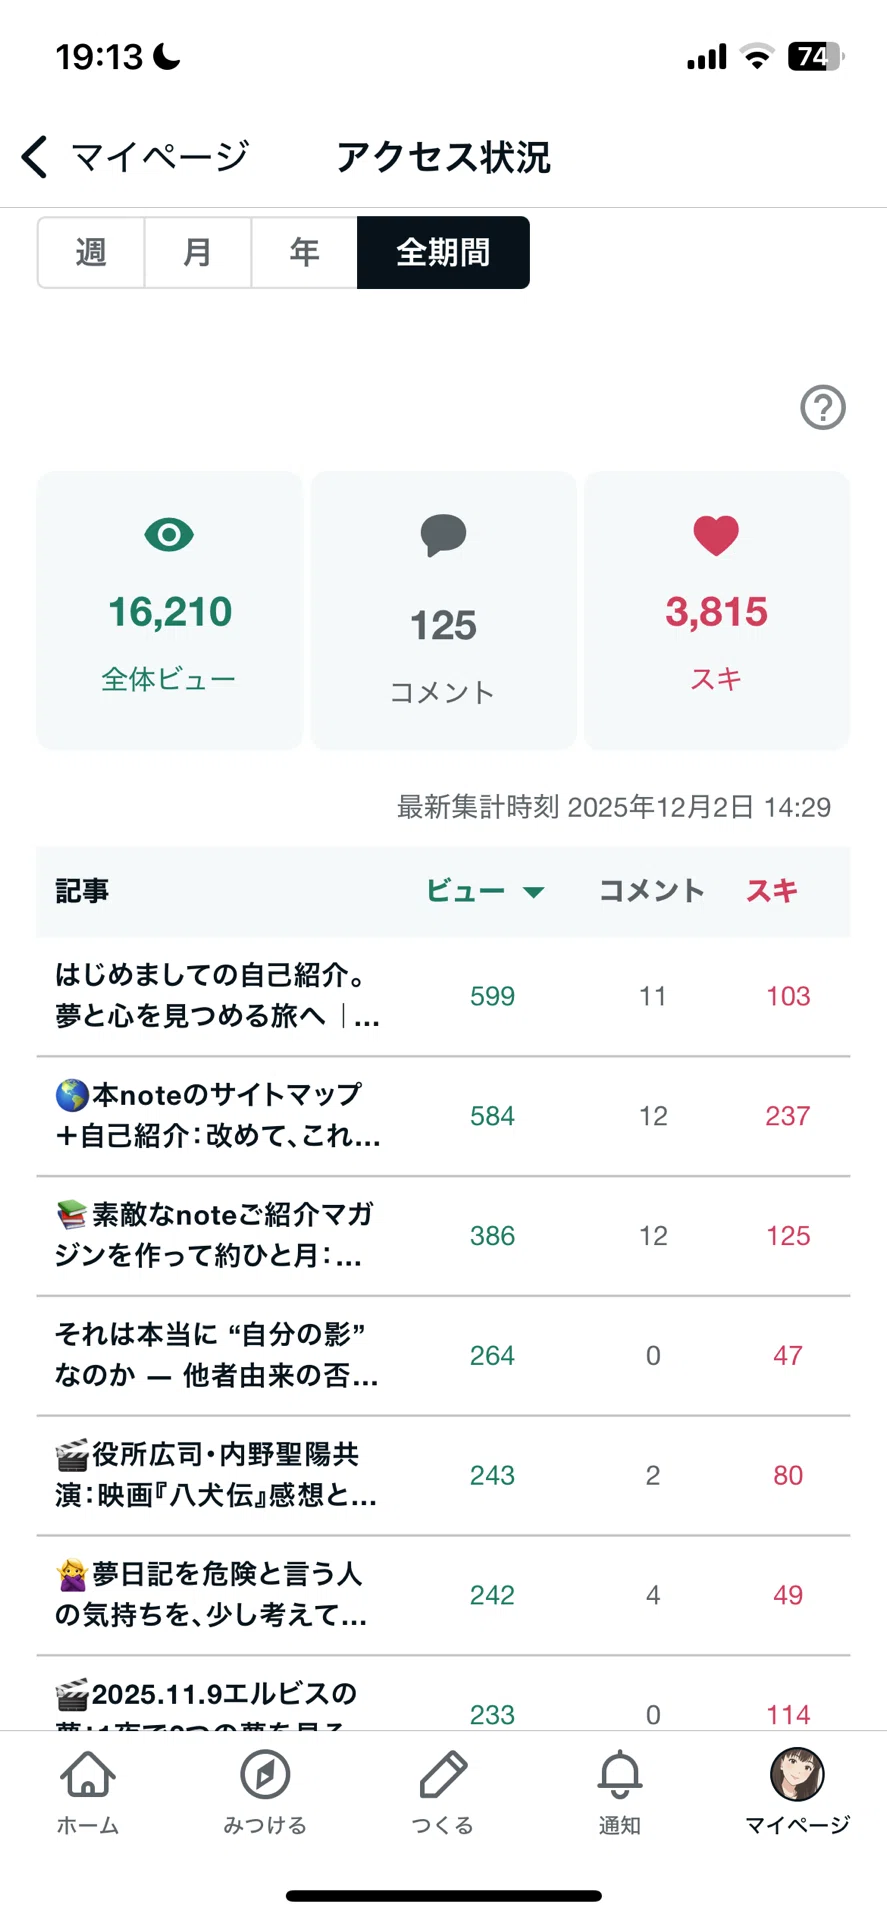Select the 年 period segment
The height and width of the screenshot is (1920, 887).
(x=304, y=252)
